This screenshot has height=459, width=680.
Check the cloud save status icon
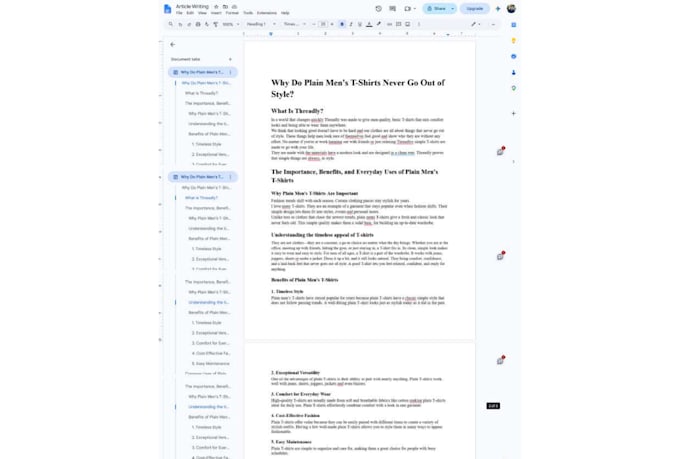pos(234,7)
